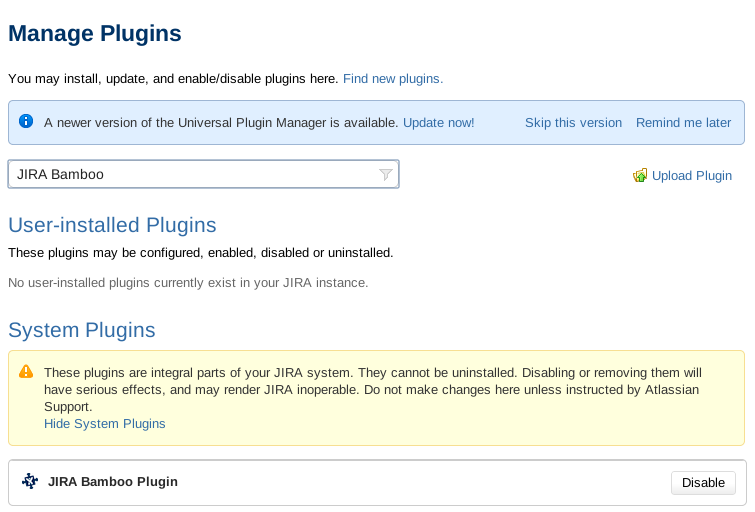Image resolution: width=755 pixels, height=512 pixels.
Task: Select the JIRA Bamboo Plugin name text
Action: [x=113, y=482]
